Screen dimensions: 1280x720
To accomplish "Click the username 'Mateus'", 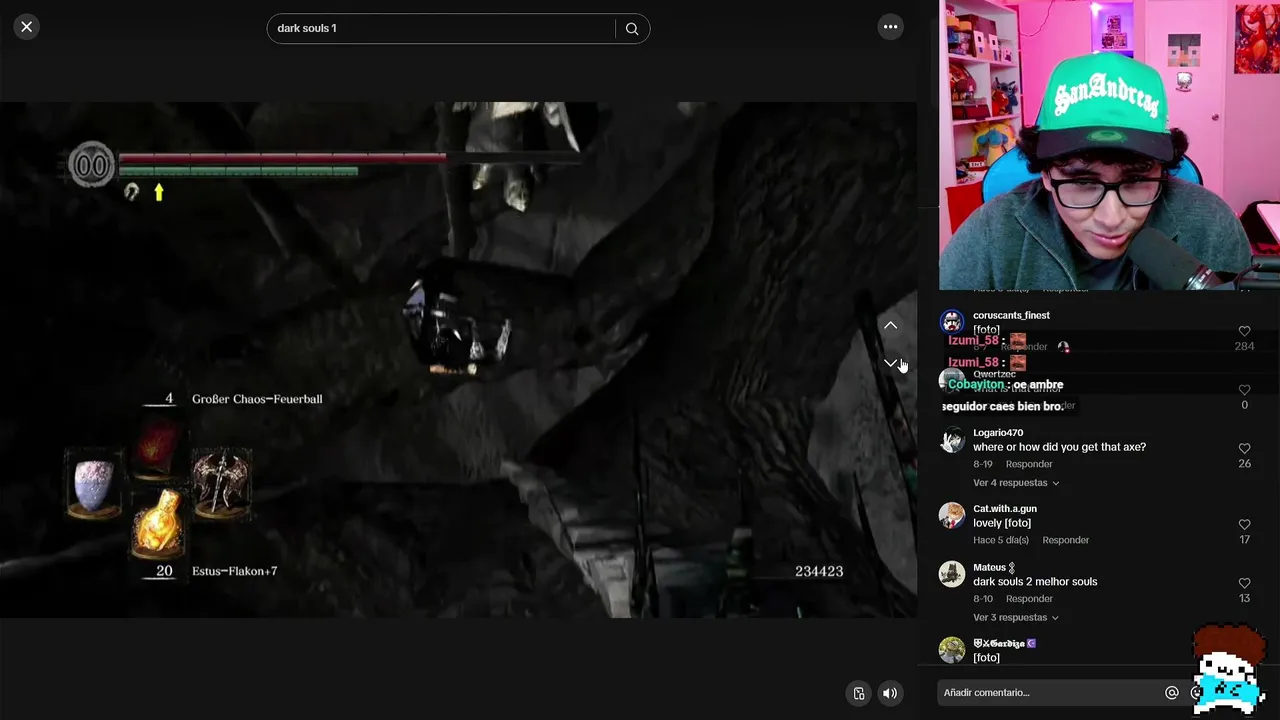I will click(990, 568).
